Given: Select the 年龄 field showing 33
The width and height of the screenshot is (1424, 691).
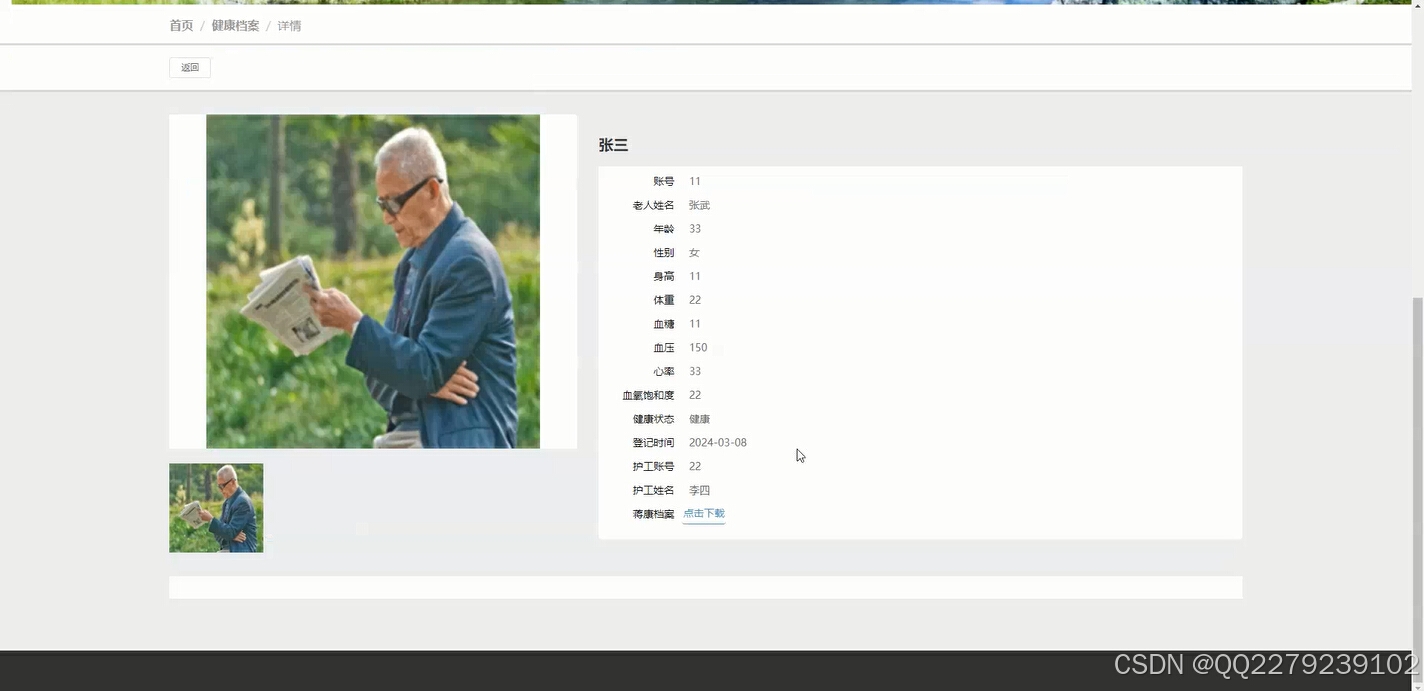Looking at the screenshot, I should point(694,228).
